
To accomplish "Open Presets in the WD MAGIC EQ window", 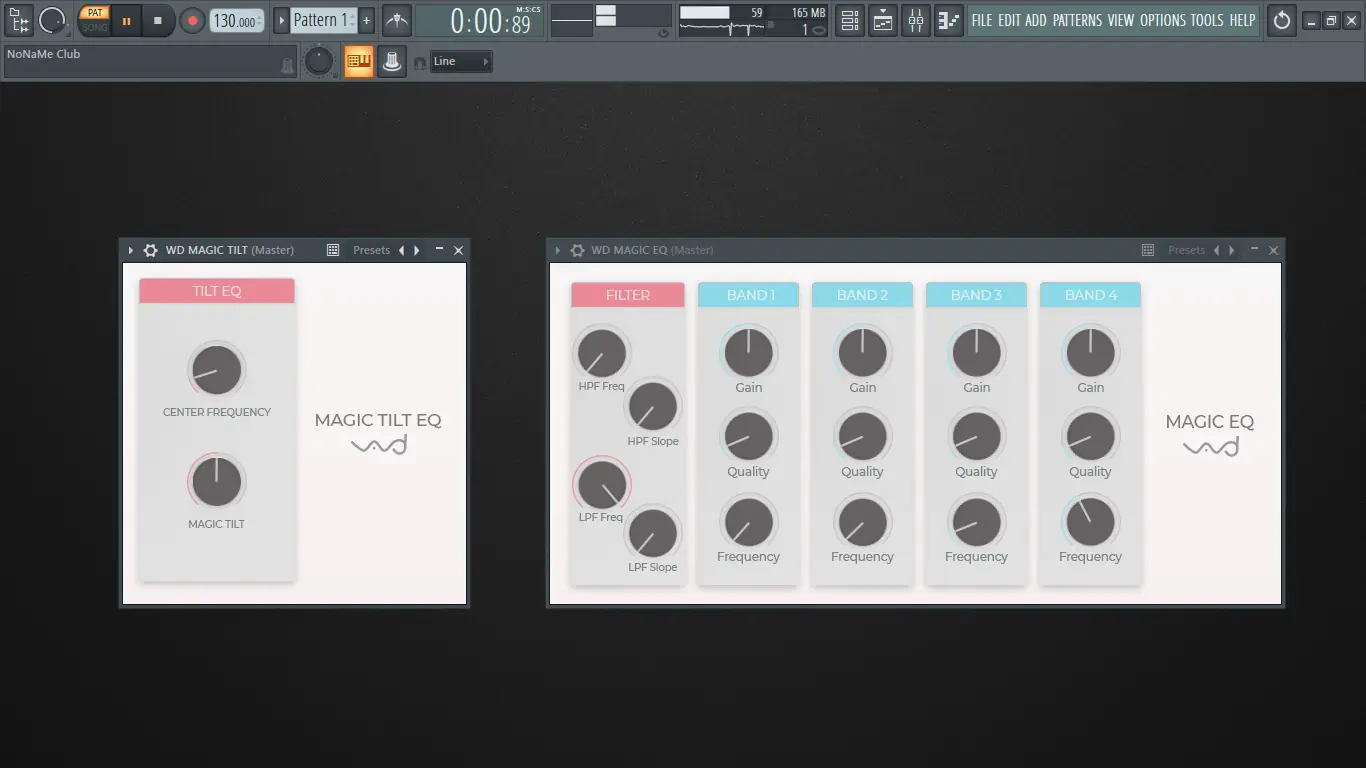I will pos(1186,250).
